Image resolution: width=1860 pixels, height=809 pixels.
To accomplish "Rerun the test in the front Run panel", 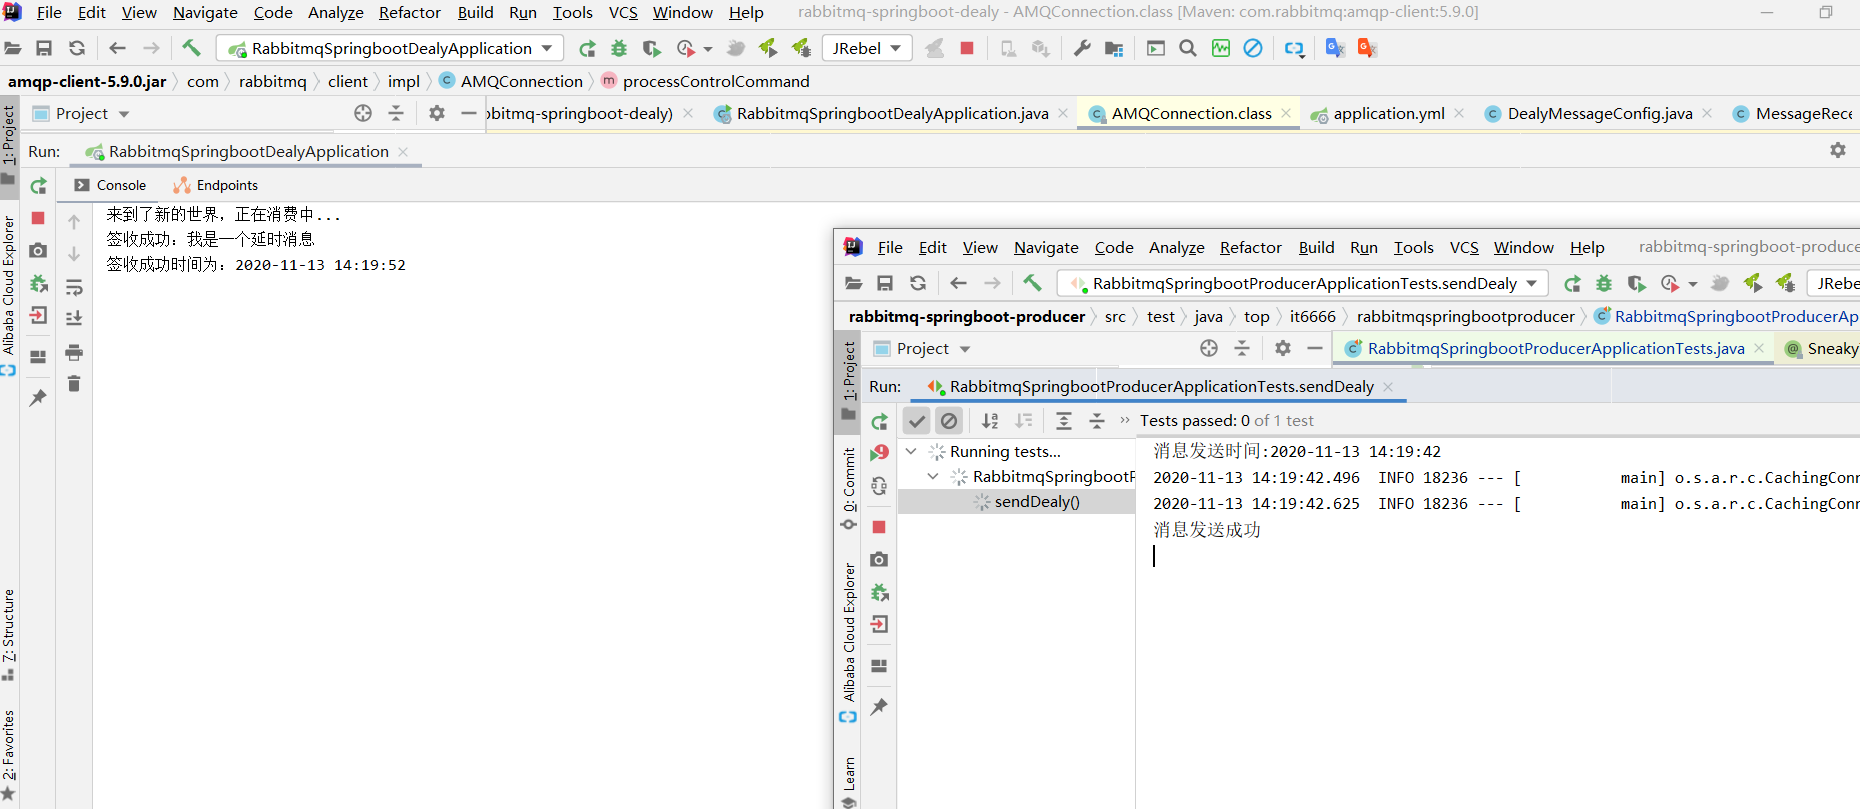I will pyautogui.click(x=879, y=421).
